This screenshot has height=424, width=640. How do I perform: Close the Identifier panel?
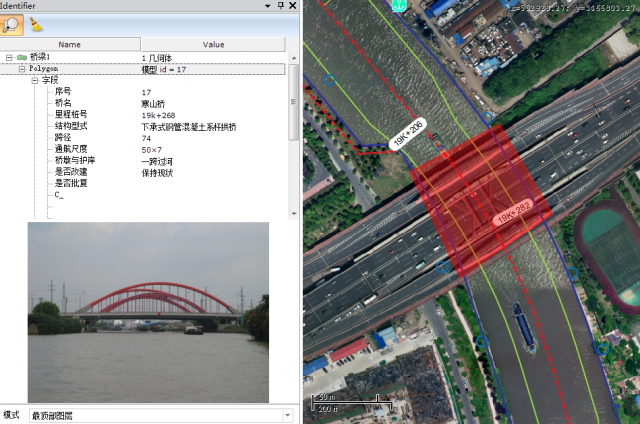pos(292,6)
